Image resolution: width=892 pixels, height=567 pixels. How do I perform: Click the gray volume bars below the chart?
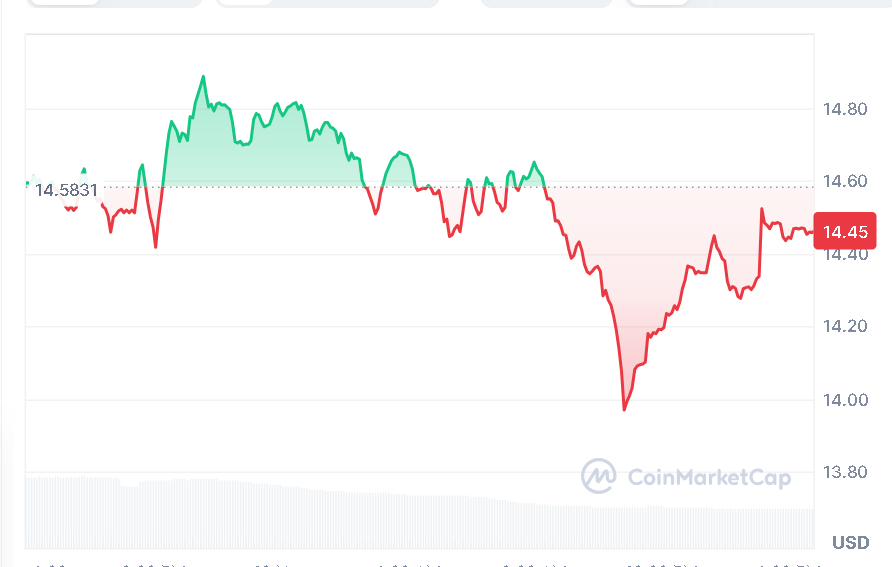[300, 515]
